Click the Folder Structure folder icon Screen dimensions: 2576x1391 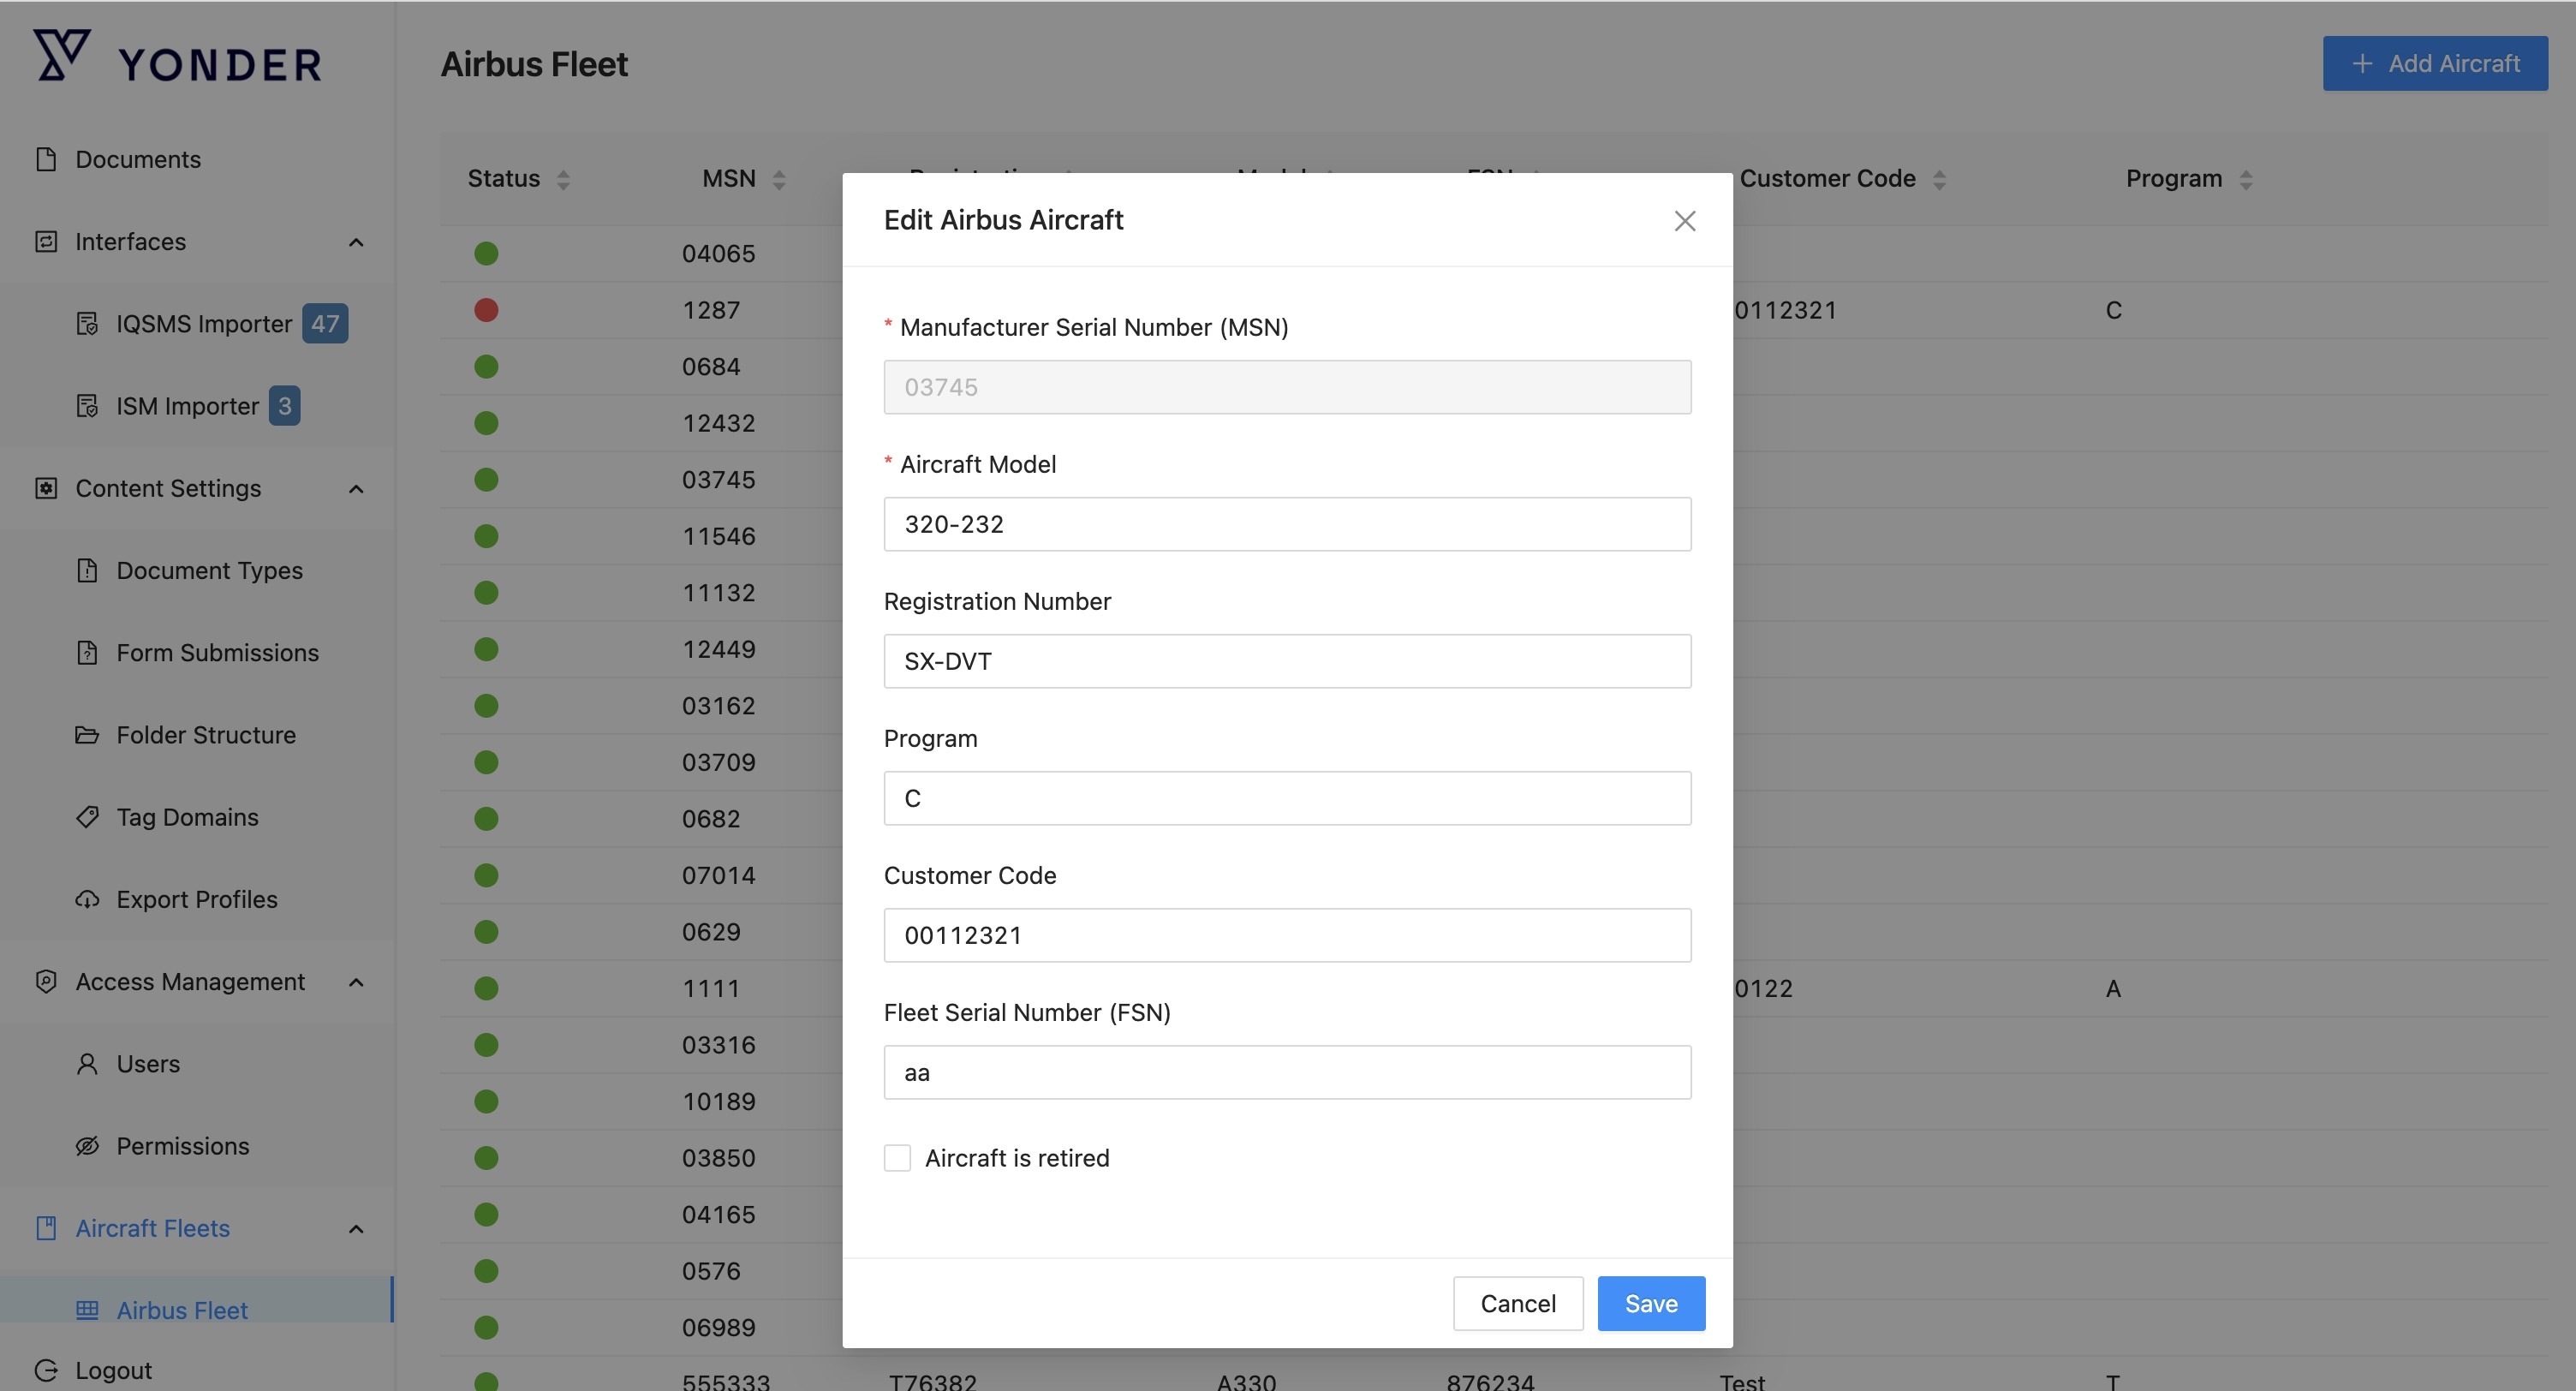tap(87, 735)
